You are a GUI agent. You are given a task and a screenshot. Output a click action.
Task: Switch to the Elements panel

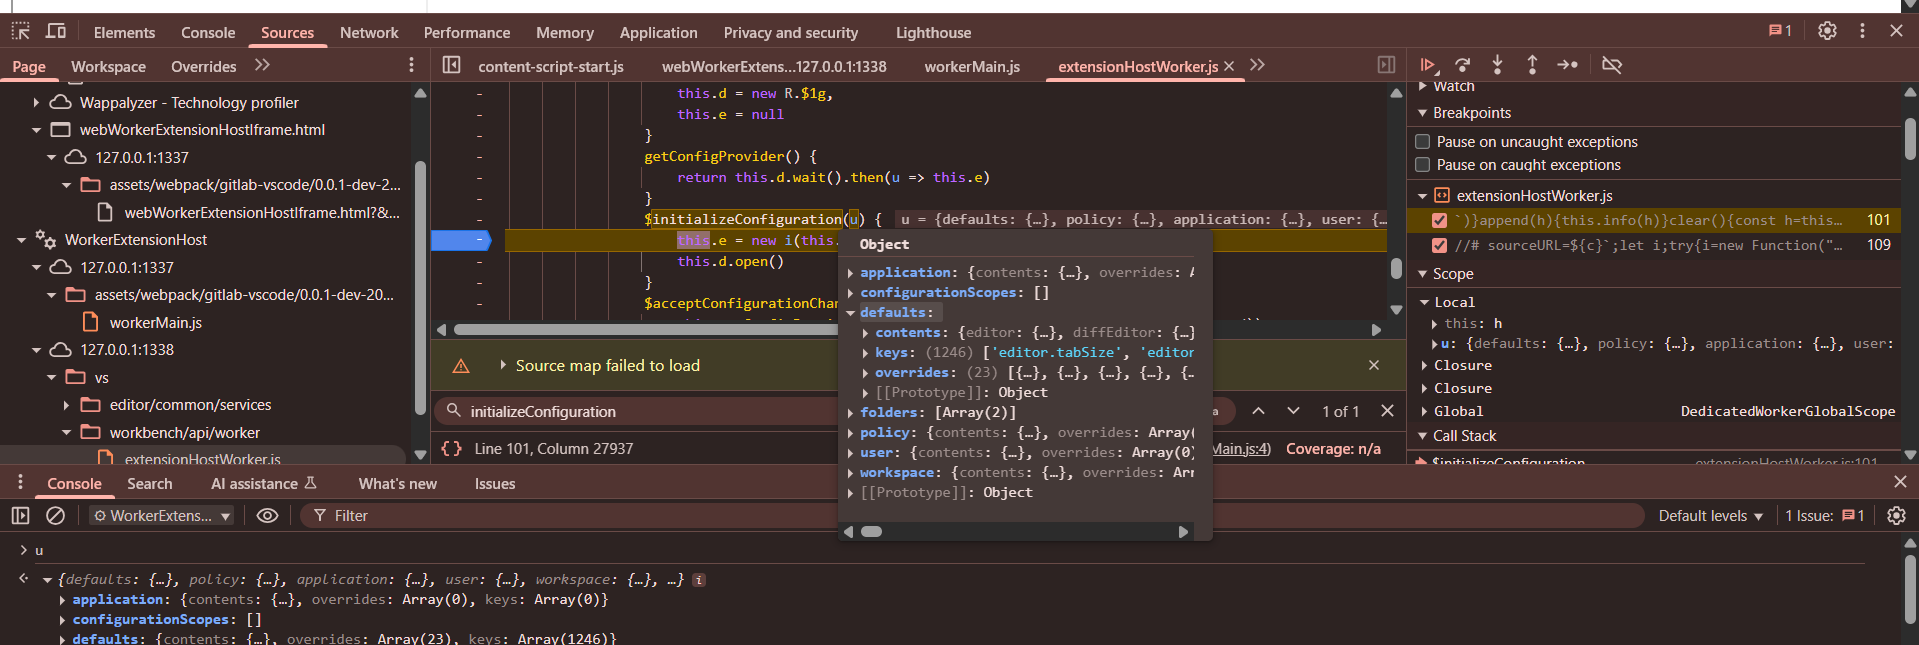pos(124,32)
